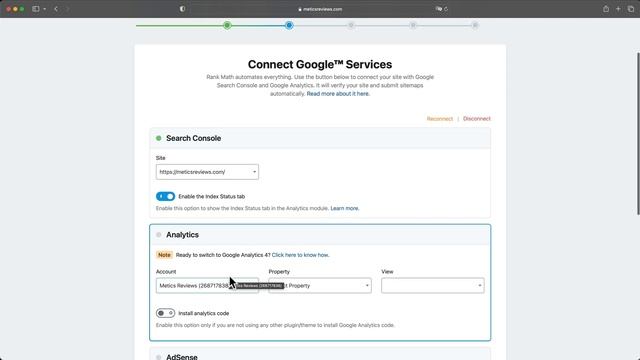Open the Analytics Property dropdown
The image size is (640, 360).
[320, 285]
